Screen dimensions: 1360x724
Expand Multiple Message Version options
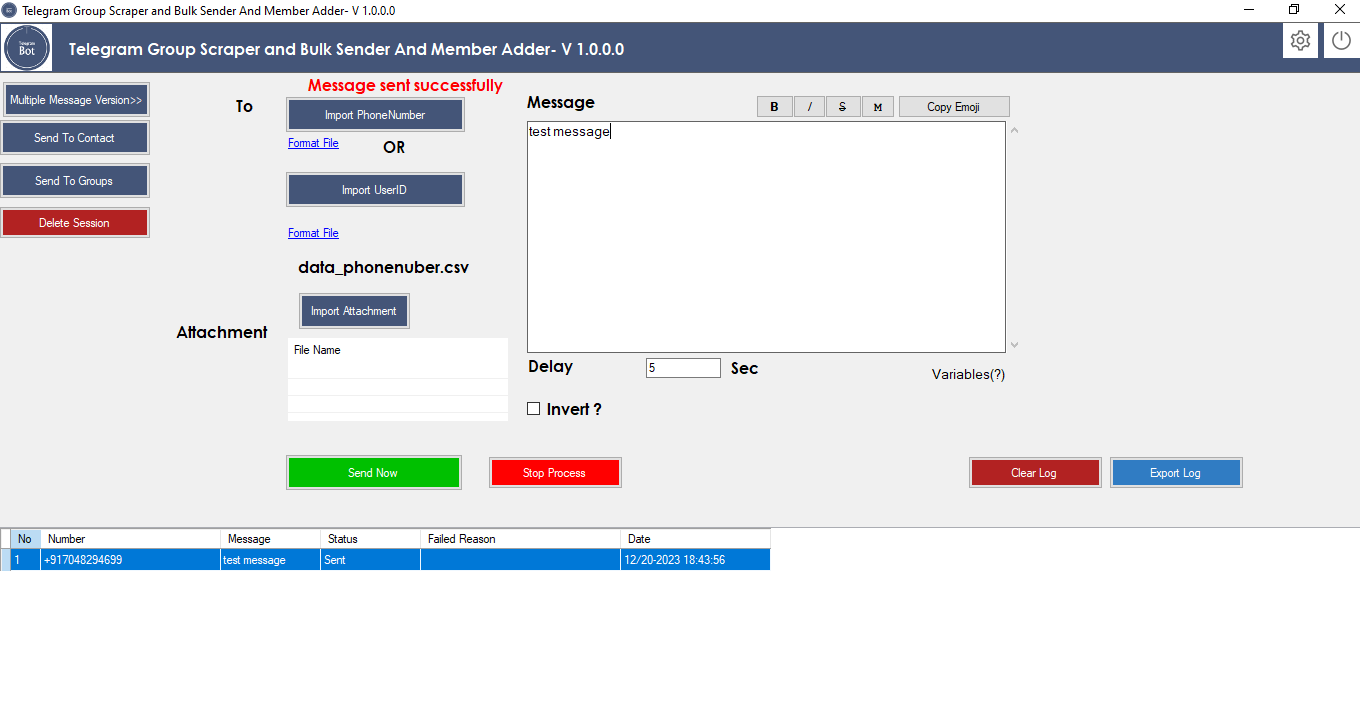[75, 99]
